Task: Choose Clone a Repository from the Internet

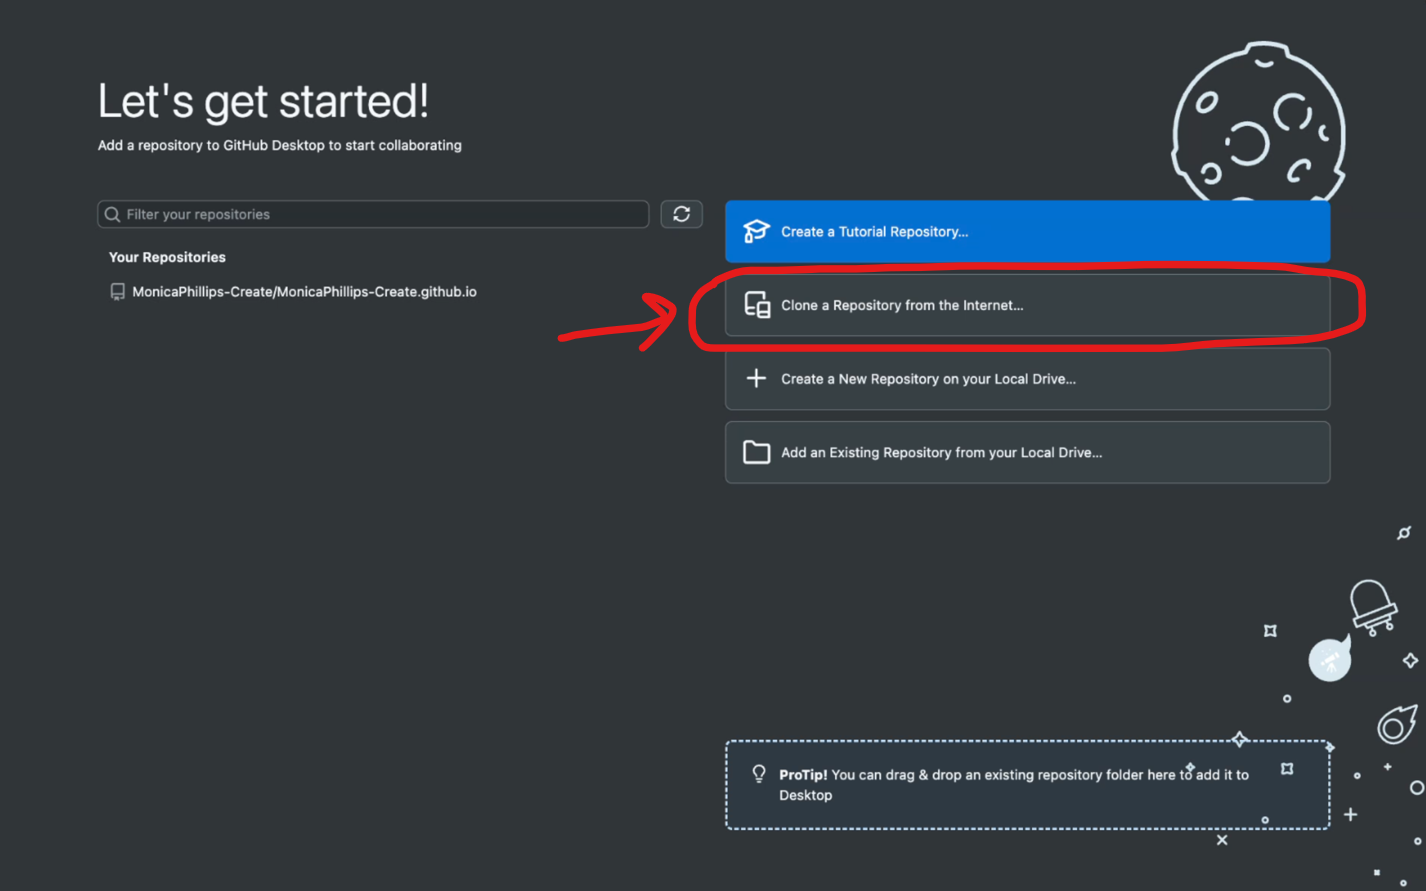Action: pos(1027,305)
